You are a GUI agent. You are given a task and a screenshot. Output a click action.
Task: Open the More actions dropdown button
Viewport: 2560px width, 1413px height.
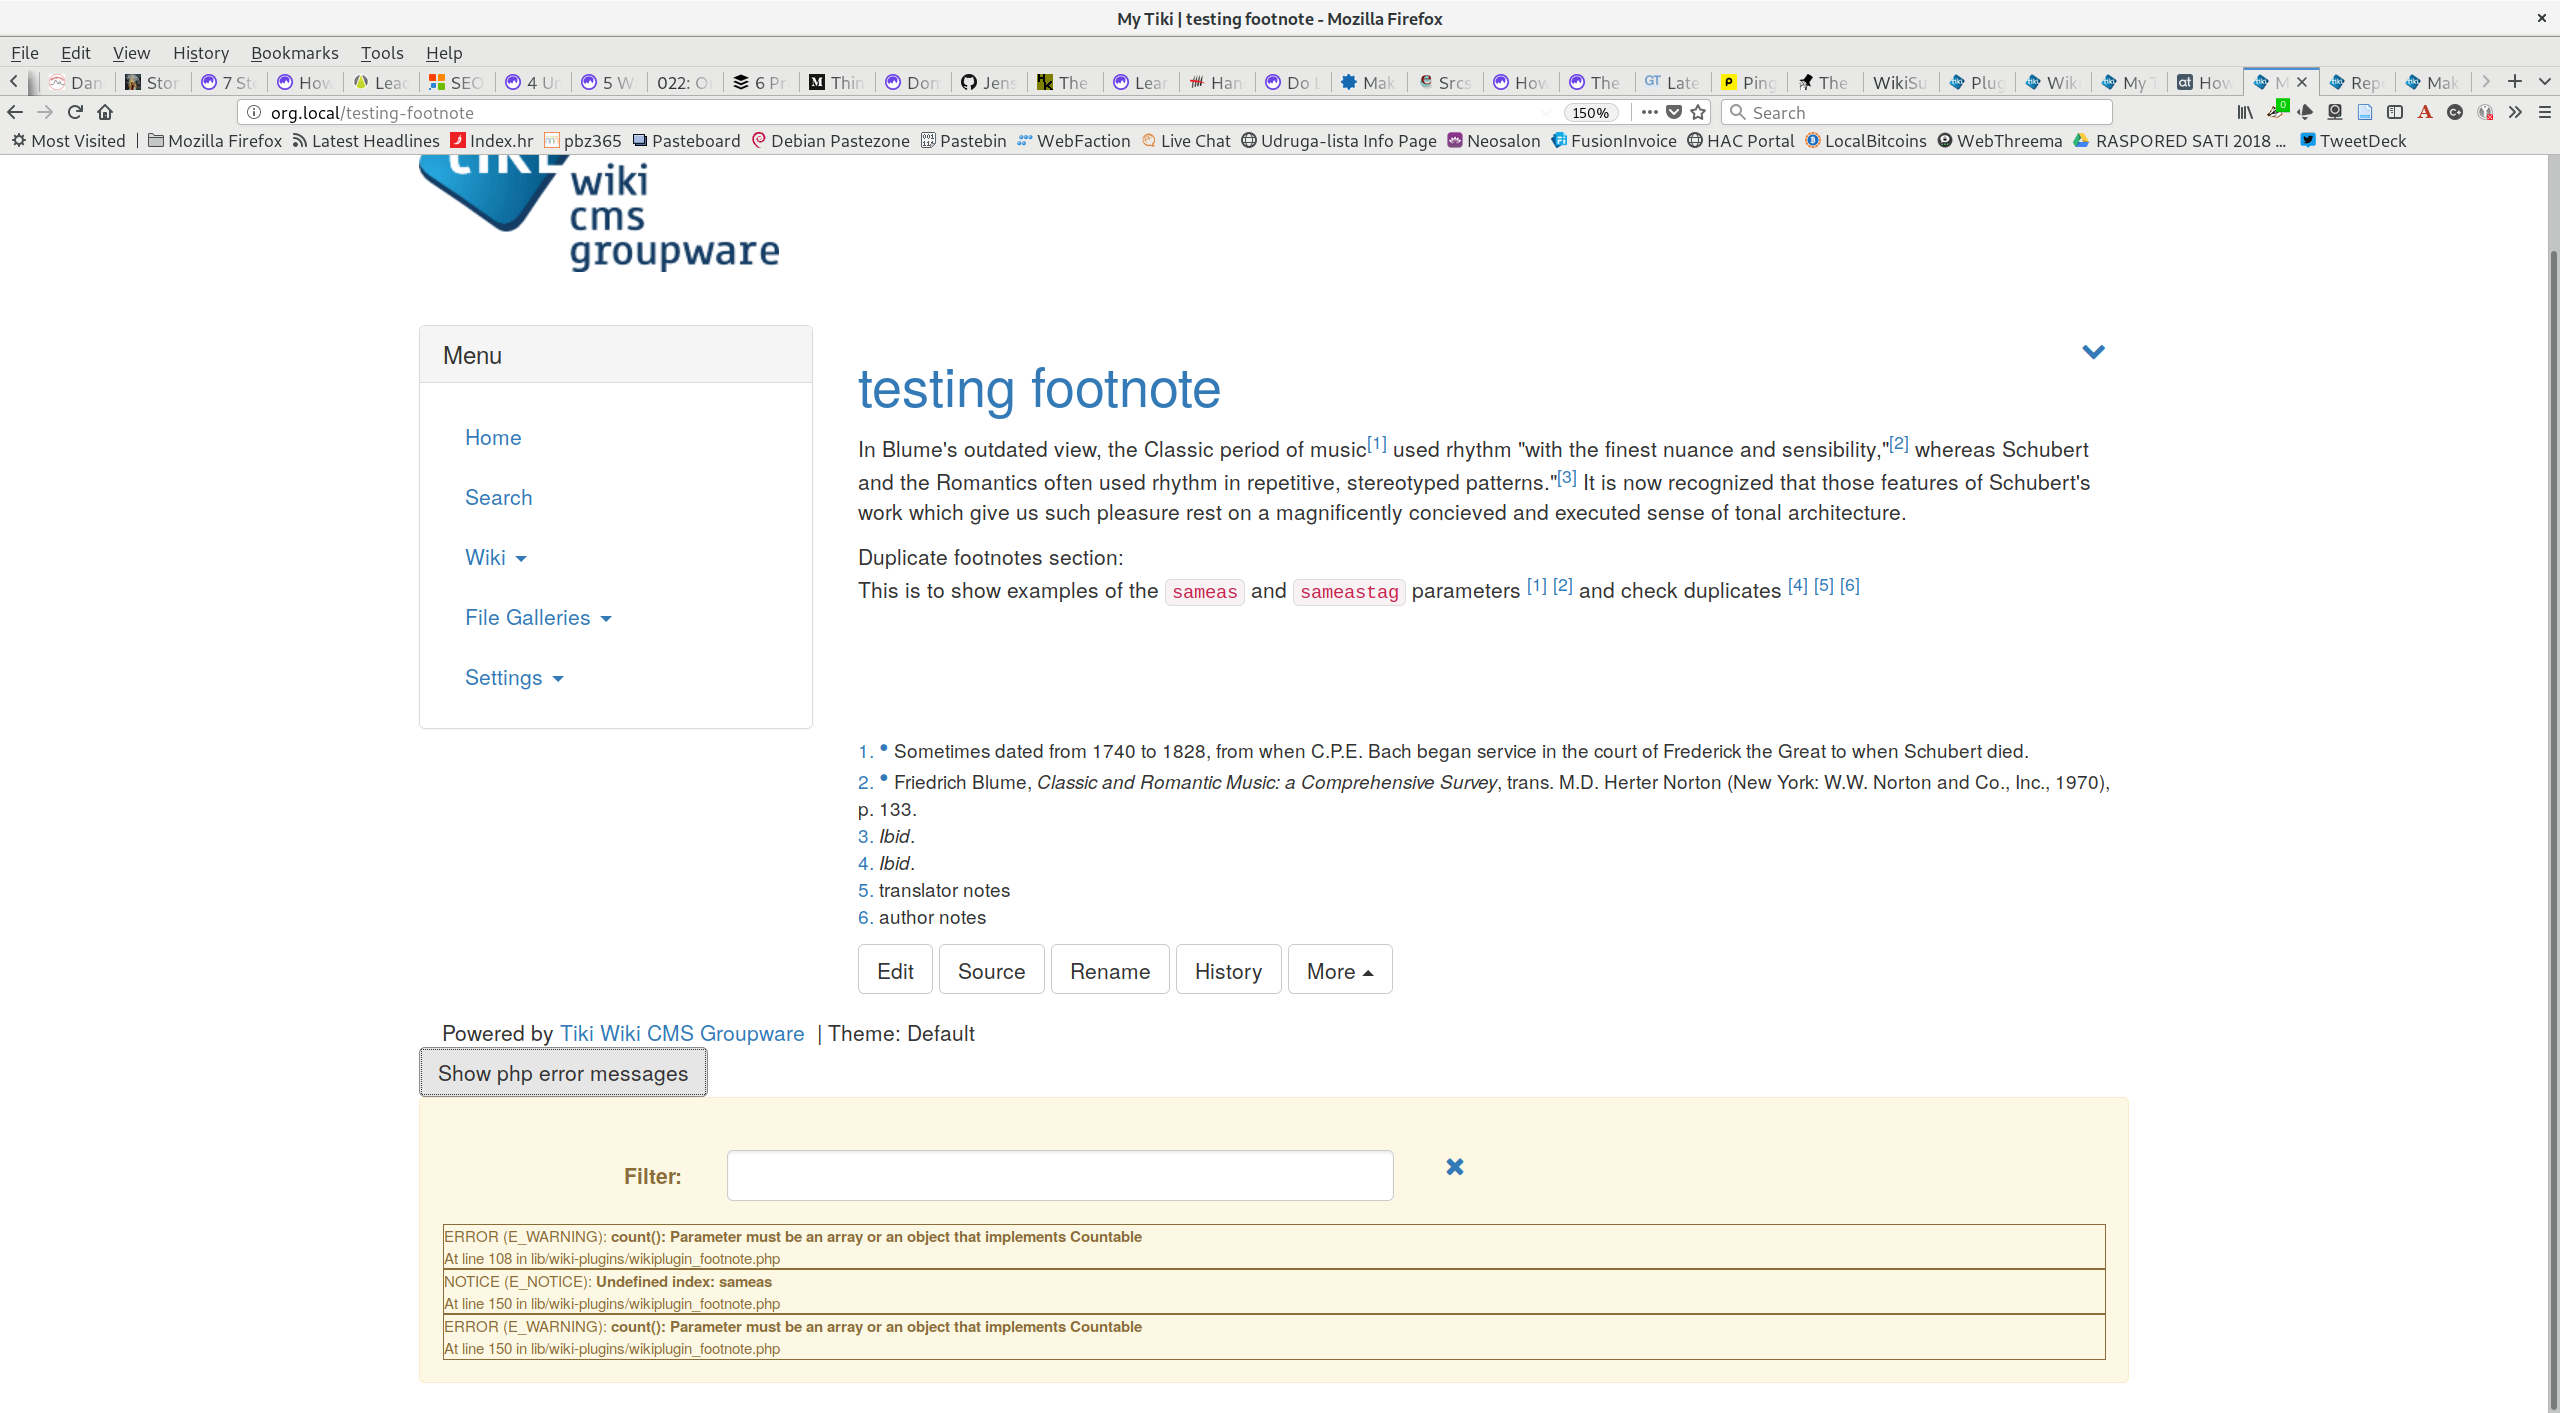(x=1340, y=970)
